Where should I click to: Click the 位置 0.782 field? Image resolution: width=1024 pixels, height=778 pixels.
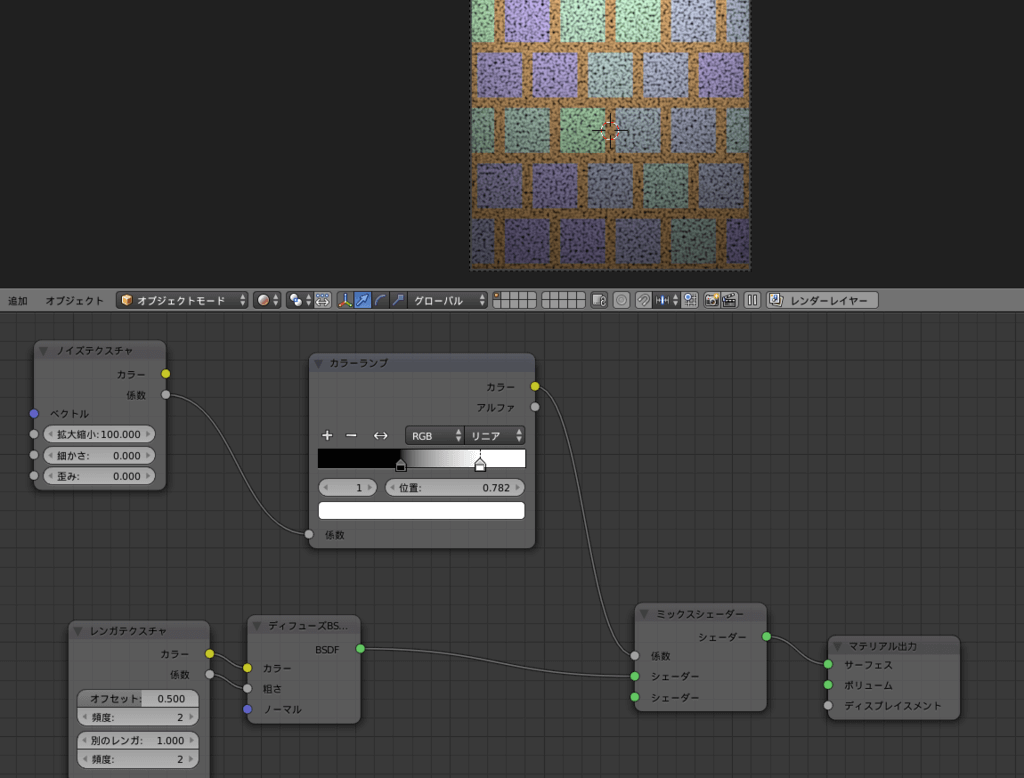455,487
